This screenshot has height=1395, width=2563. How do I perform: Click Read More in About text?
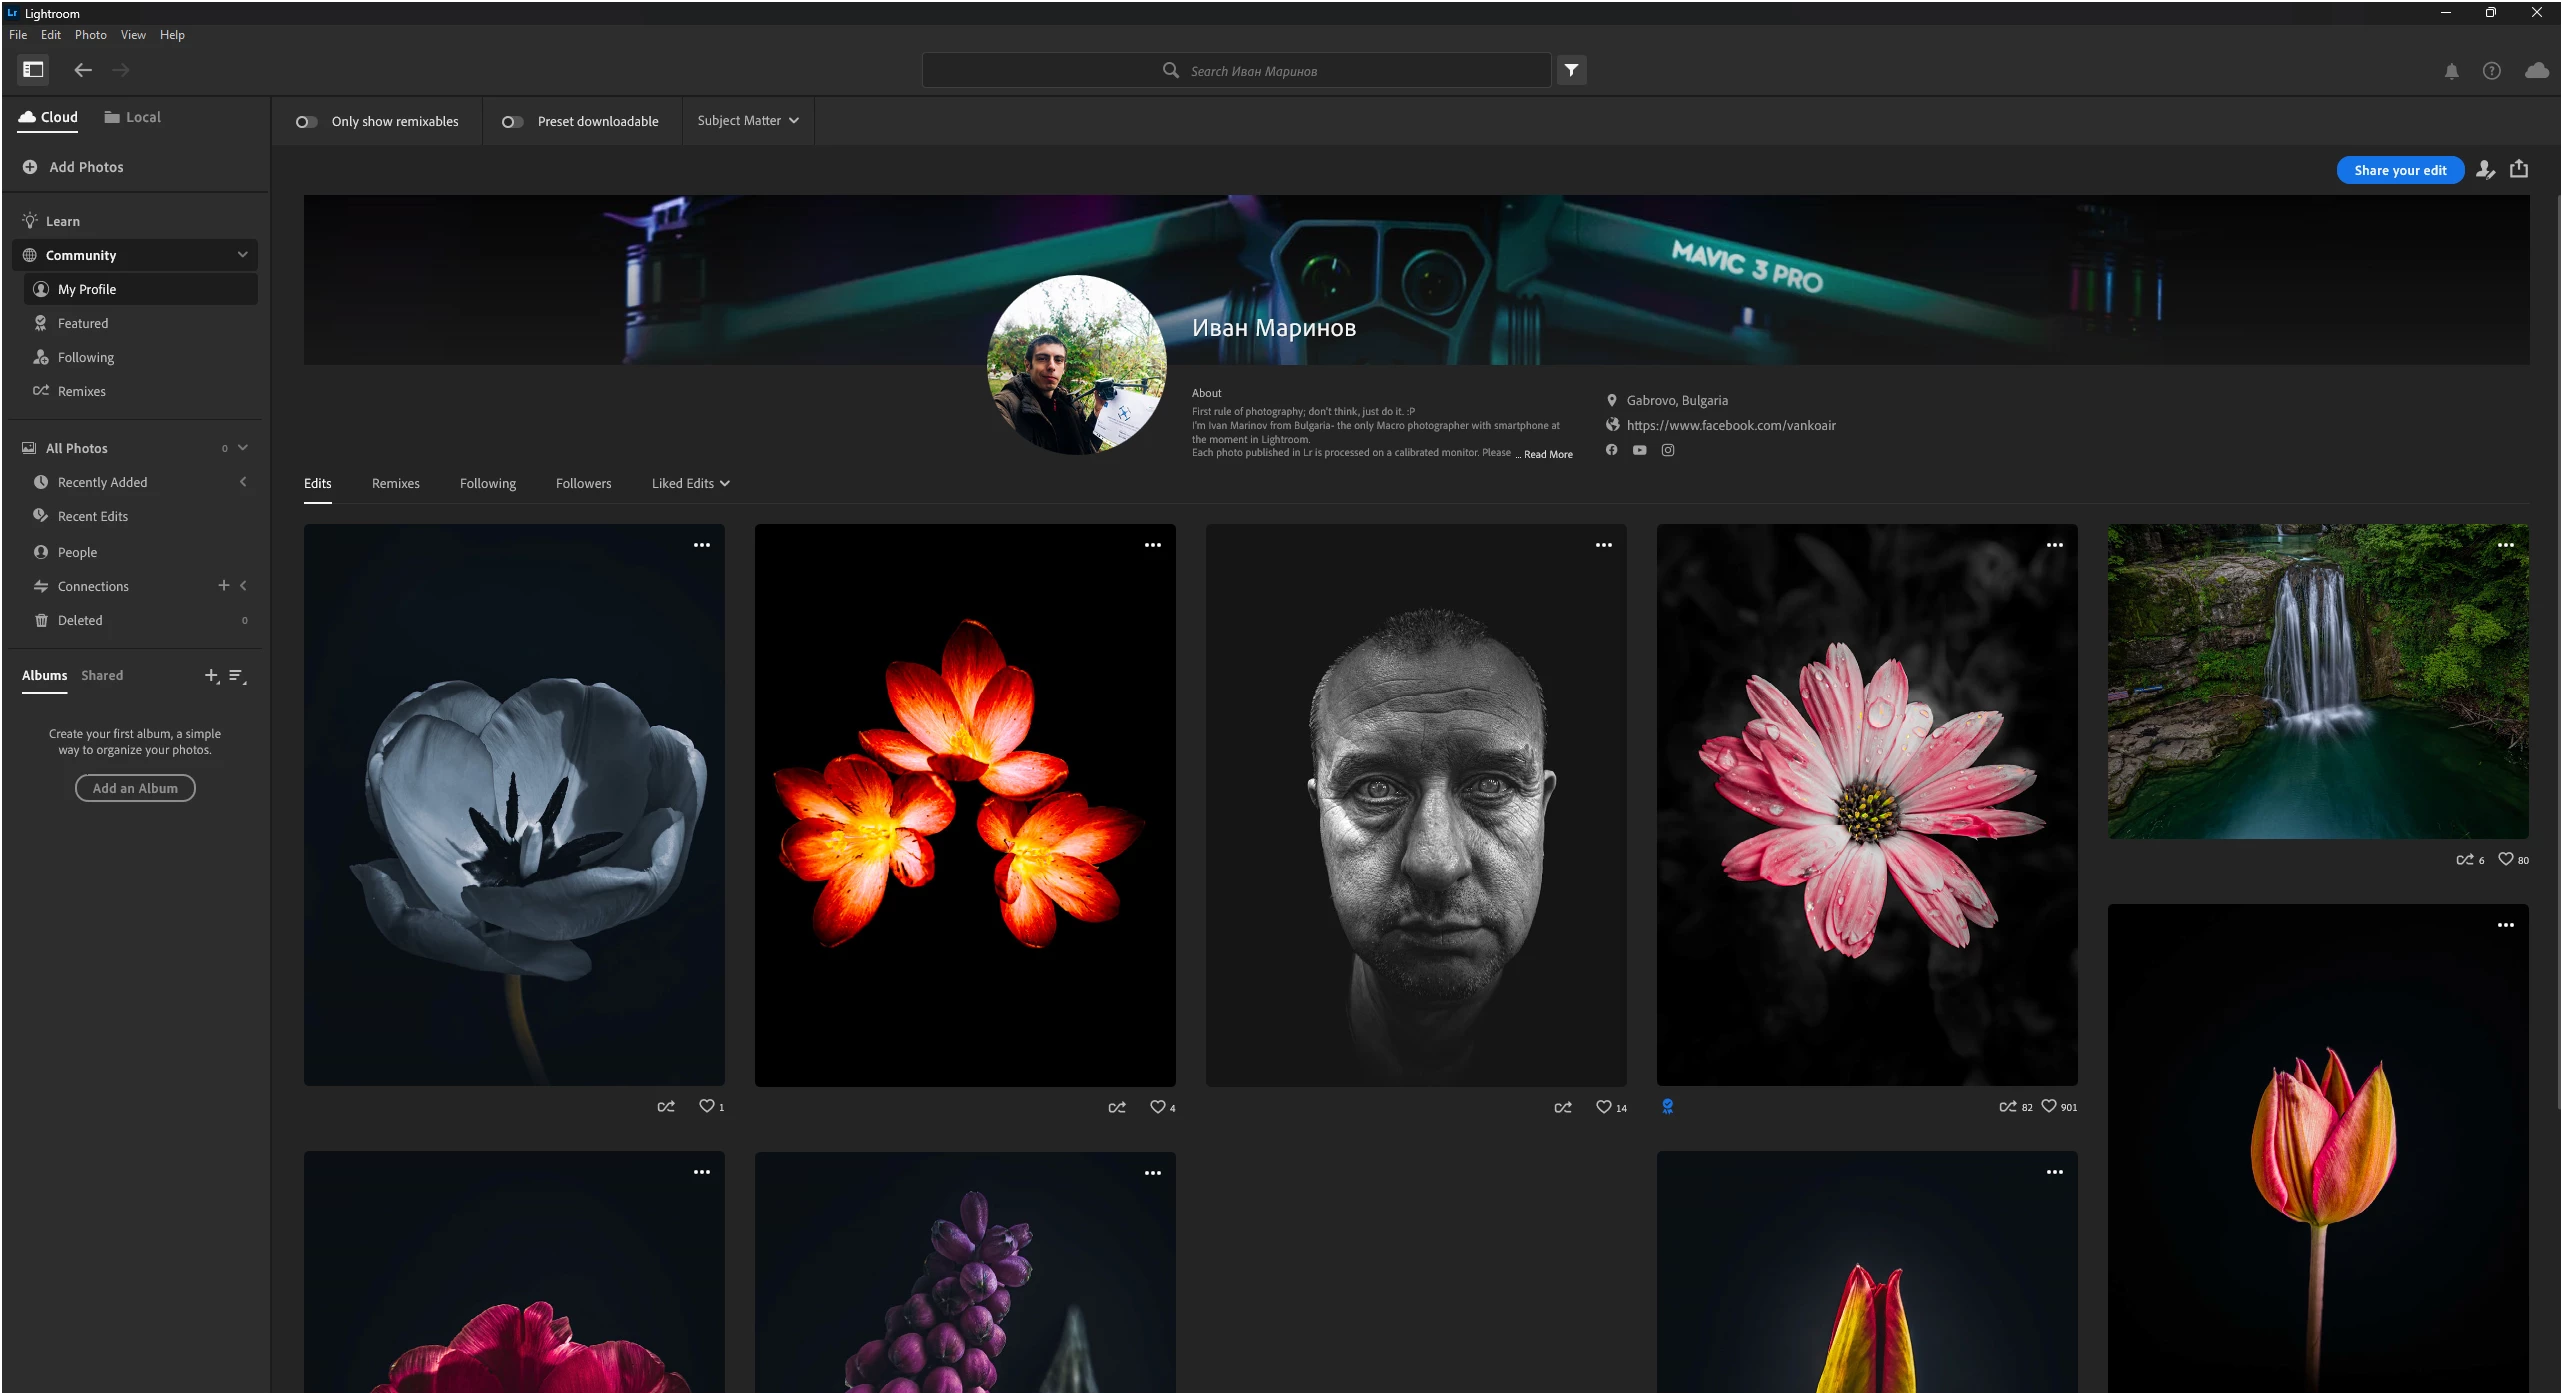[1547, 454]
